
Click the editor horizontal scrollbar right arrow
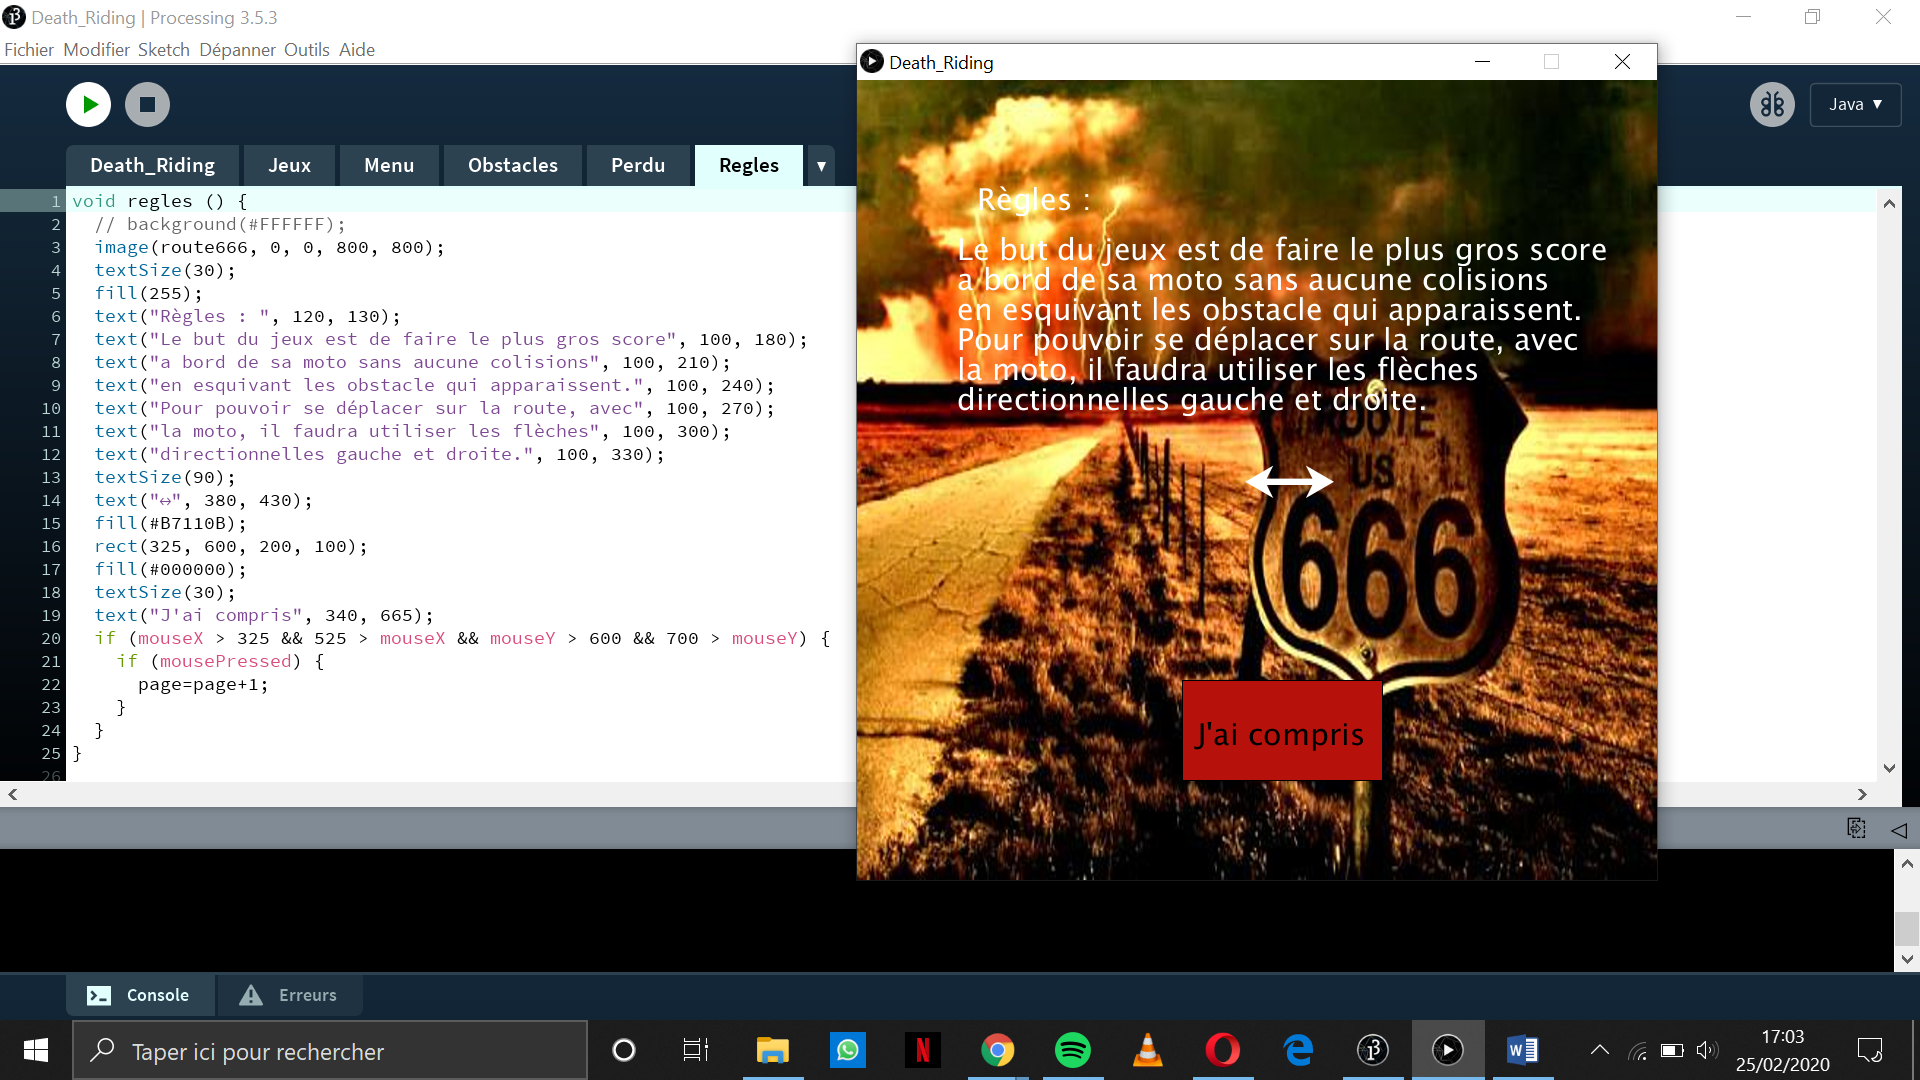click(1861, 794)
